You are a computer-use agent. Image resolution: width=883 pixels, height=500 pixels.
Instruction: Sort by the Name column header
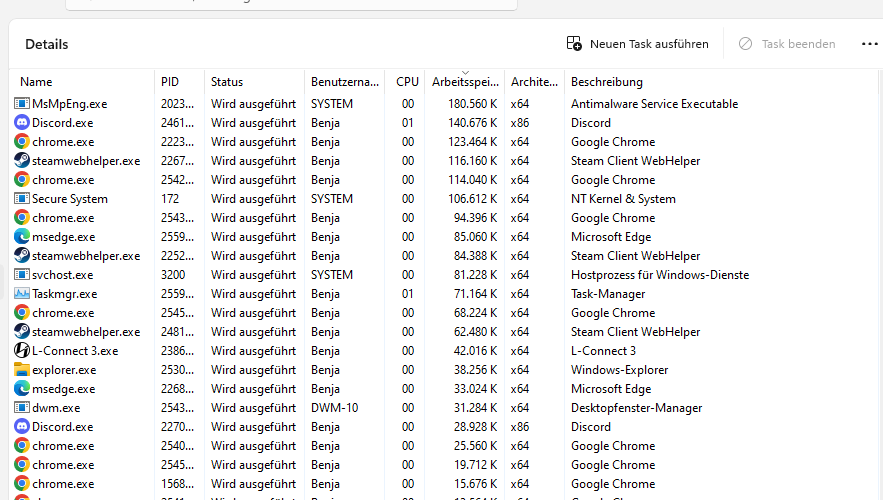point(36,82)
